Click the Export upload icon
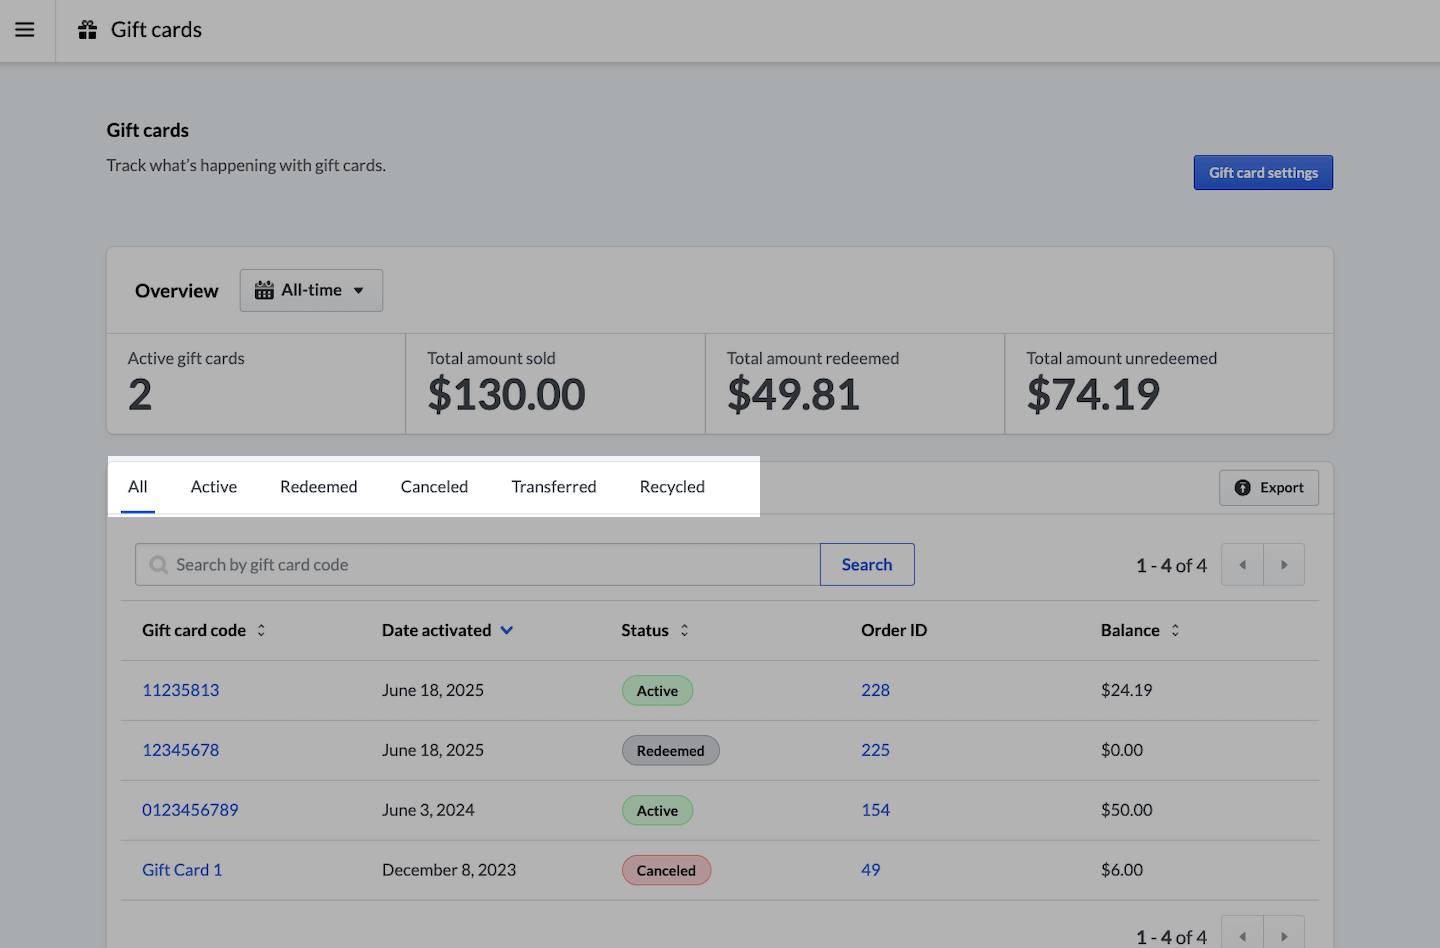The width and height of the screenshot is (1440, 948). pos(1242,488)
